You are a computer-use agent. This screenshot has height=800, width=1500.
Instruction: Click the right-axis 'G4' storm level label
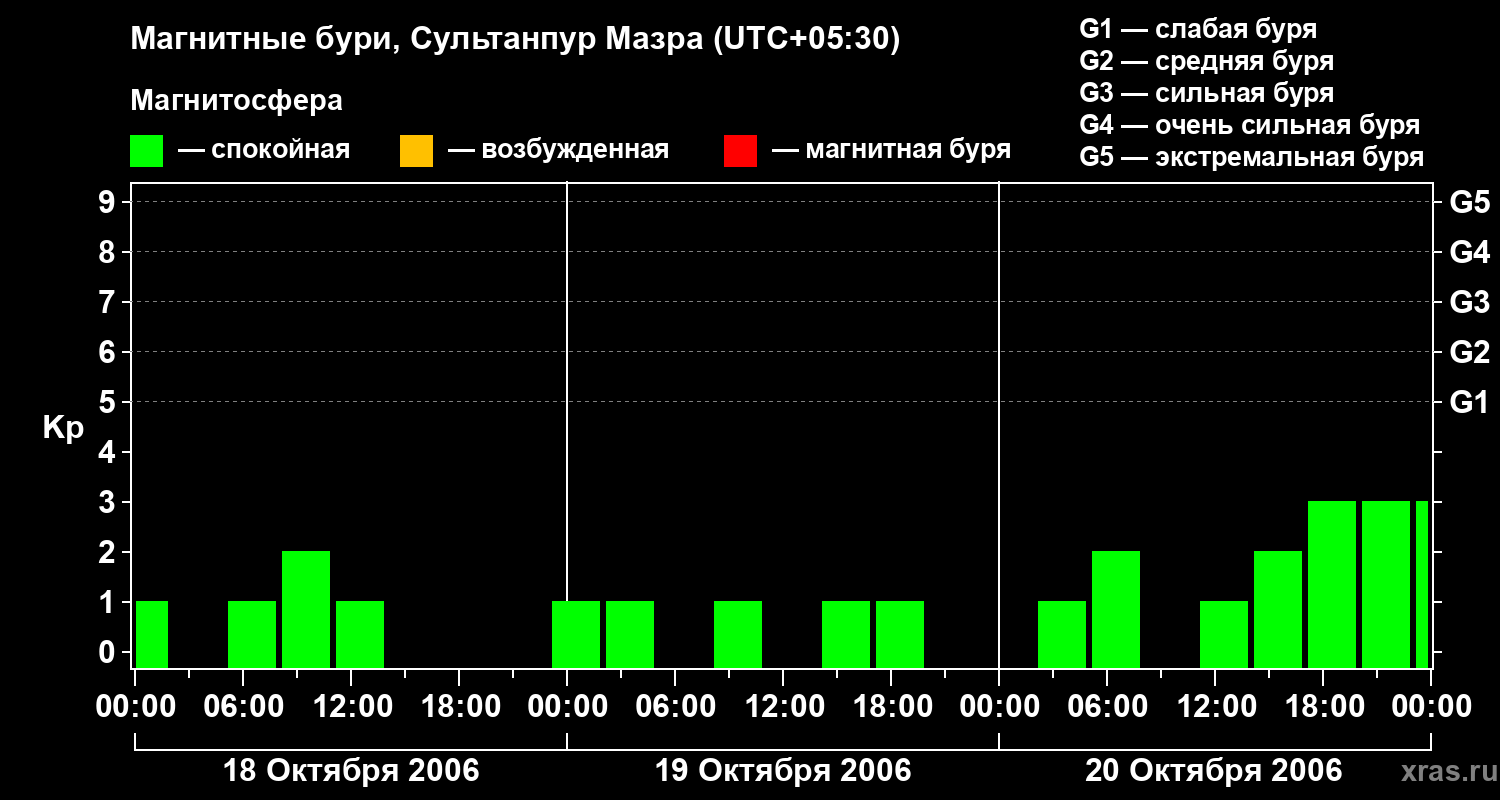click(x=1469, y=252)
